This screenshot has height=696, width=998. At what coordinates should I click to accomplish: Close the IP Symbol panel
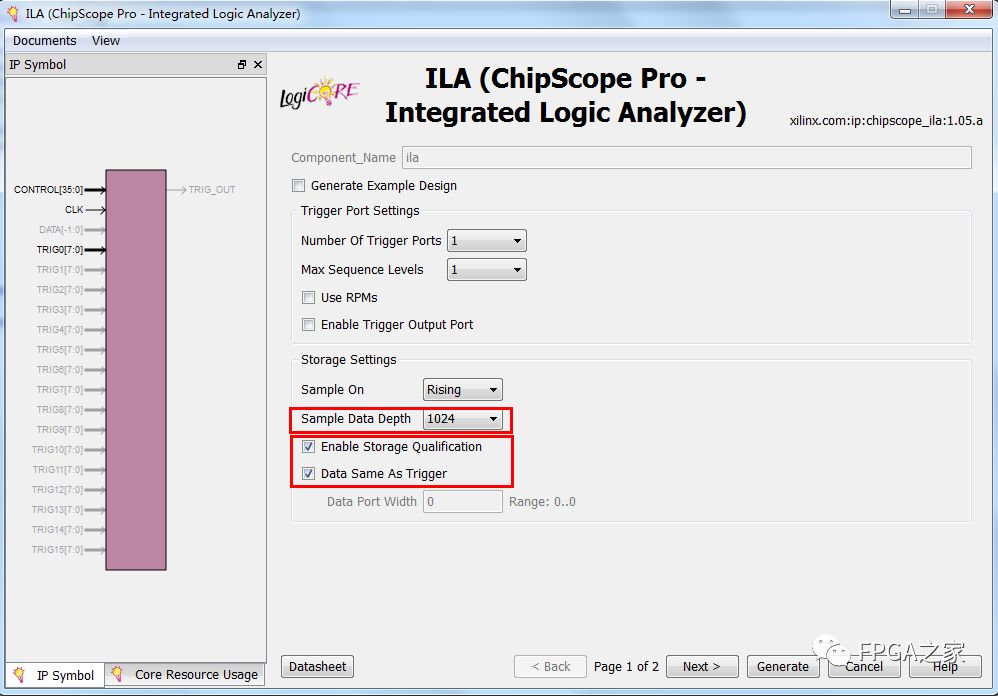click(x=258, y=64)
